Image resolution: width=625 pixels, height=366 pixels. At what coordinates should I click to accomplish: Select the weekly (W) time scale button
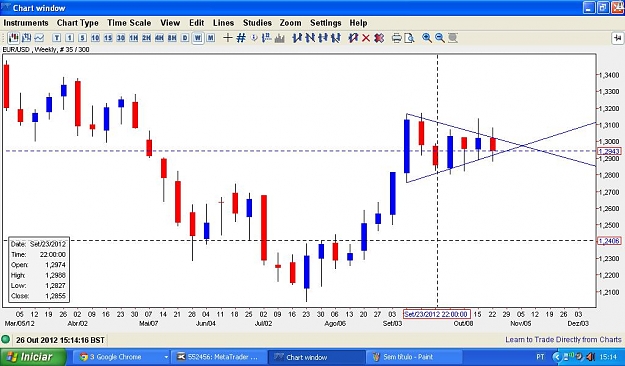[198, 38]
